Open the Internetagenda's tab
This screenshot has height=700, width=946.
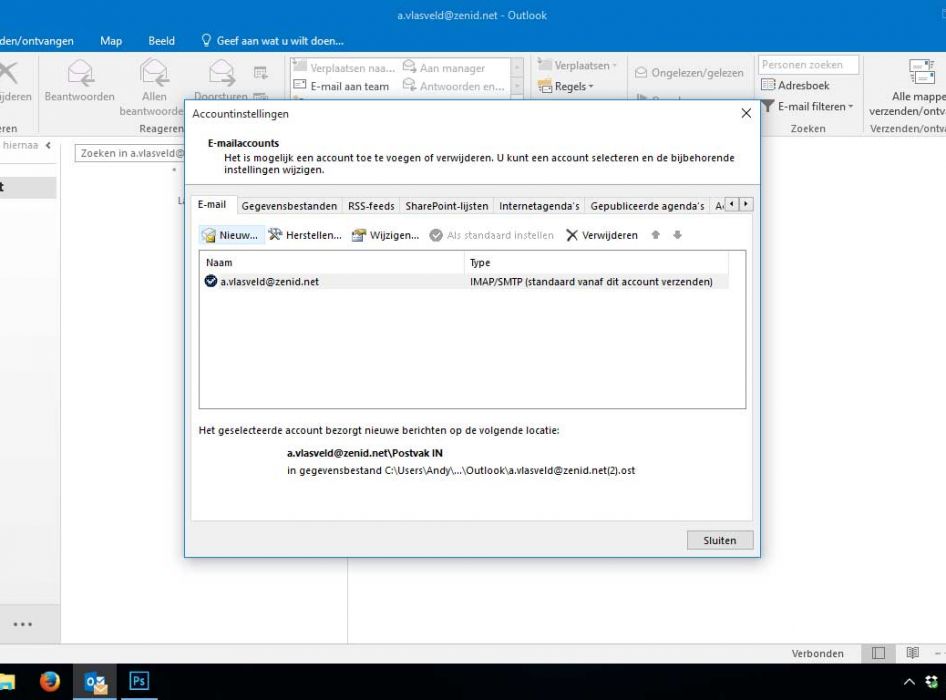[539, 206]
